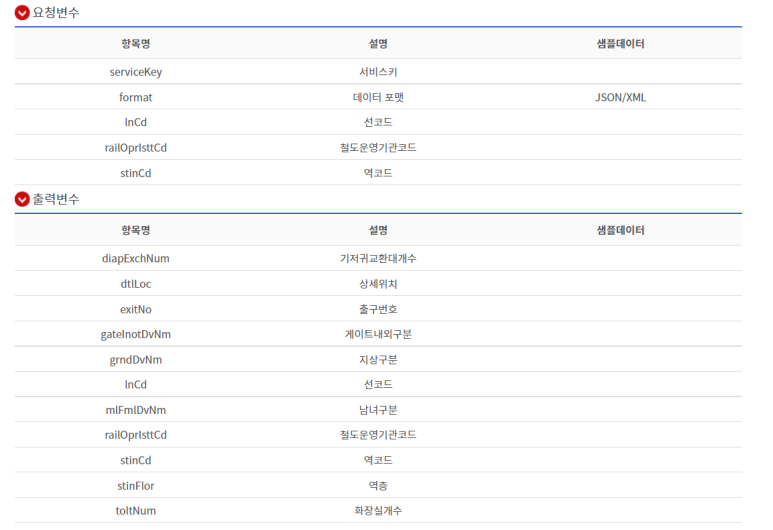Click the 남녀구분 description cell
Screen dimensions: 773x530
pyautogui.click(x=378, y=410)
